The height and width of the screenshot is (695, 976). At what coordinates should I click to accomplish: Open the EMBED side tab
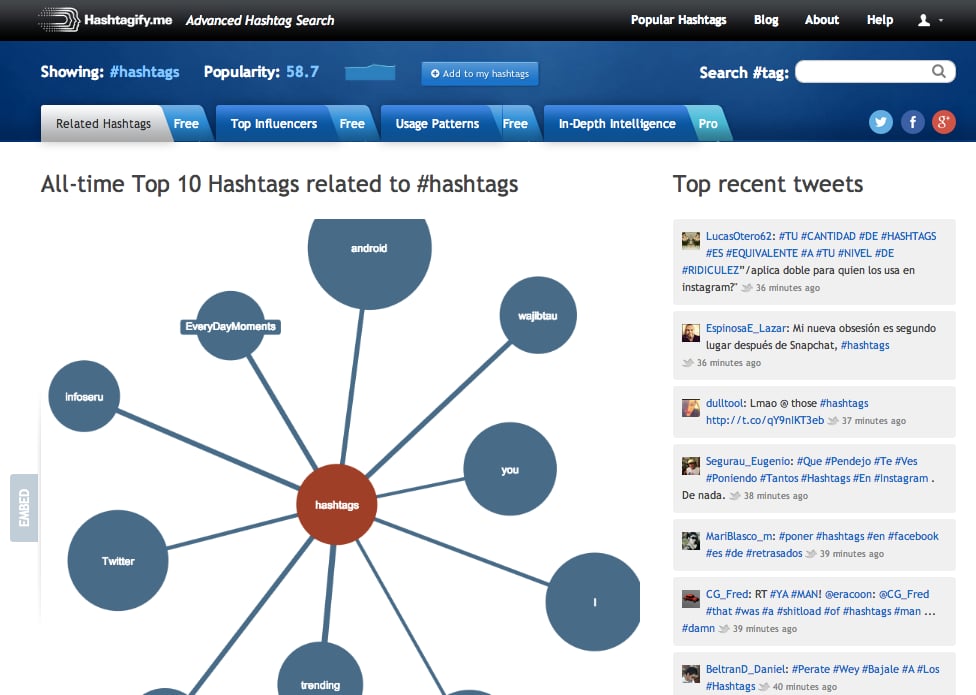click(24, 508)
